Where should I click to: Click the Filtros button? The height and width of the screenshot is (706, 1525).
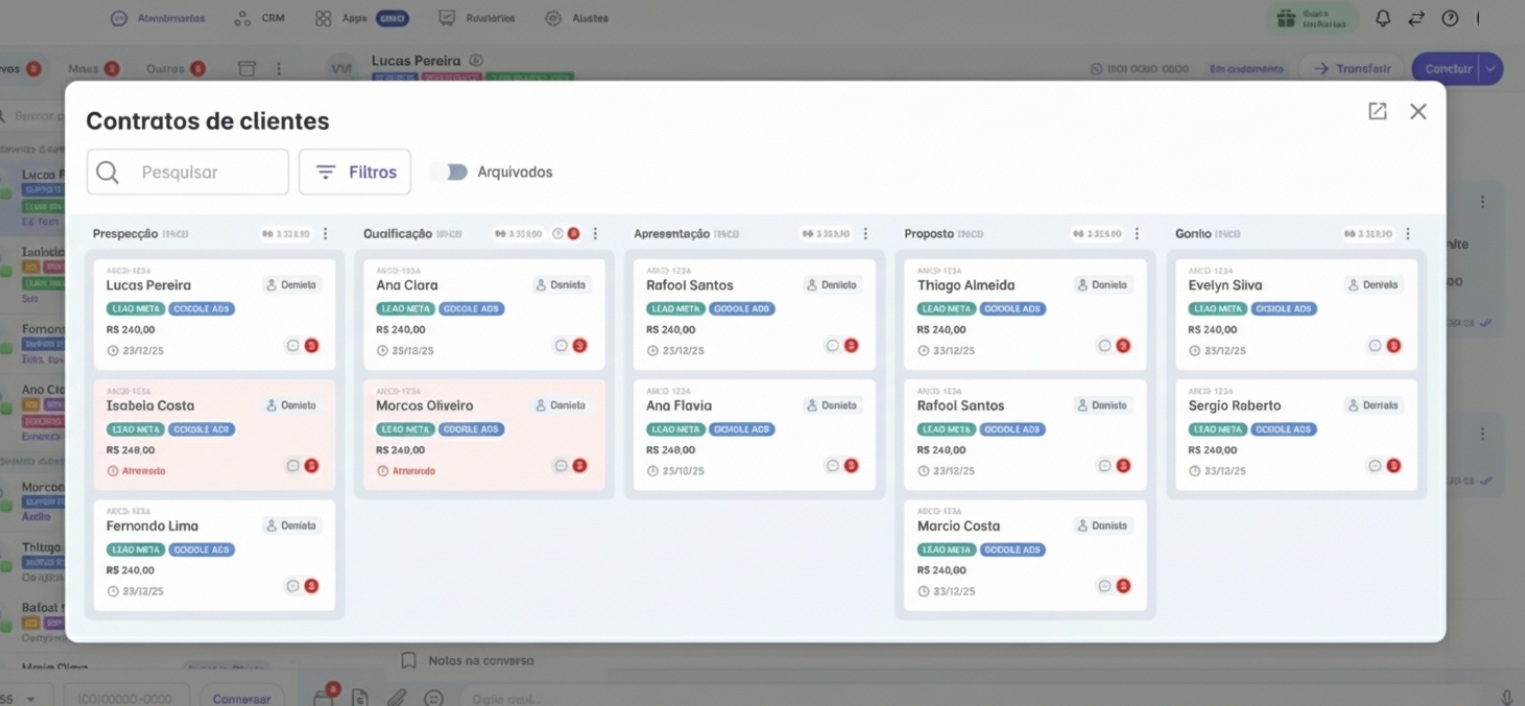pos(355,172)
